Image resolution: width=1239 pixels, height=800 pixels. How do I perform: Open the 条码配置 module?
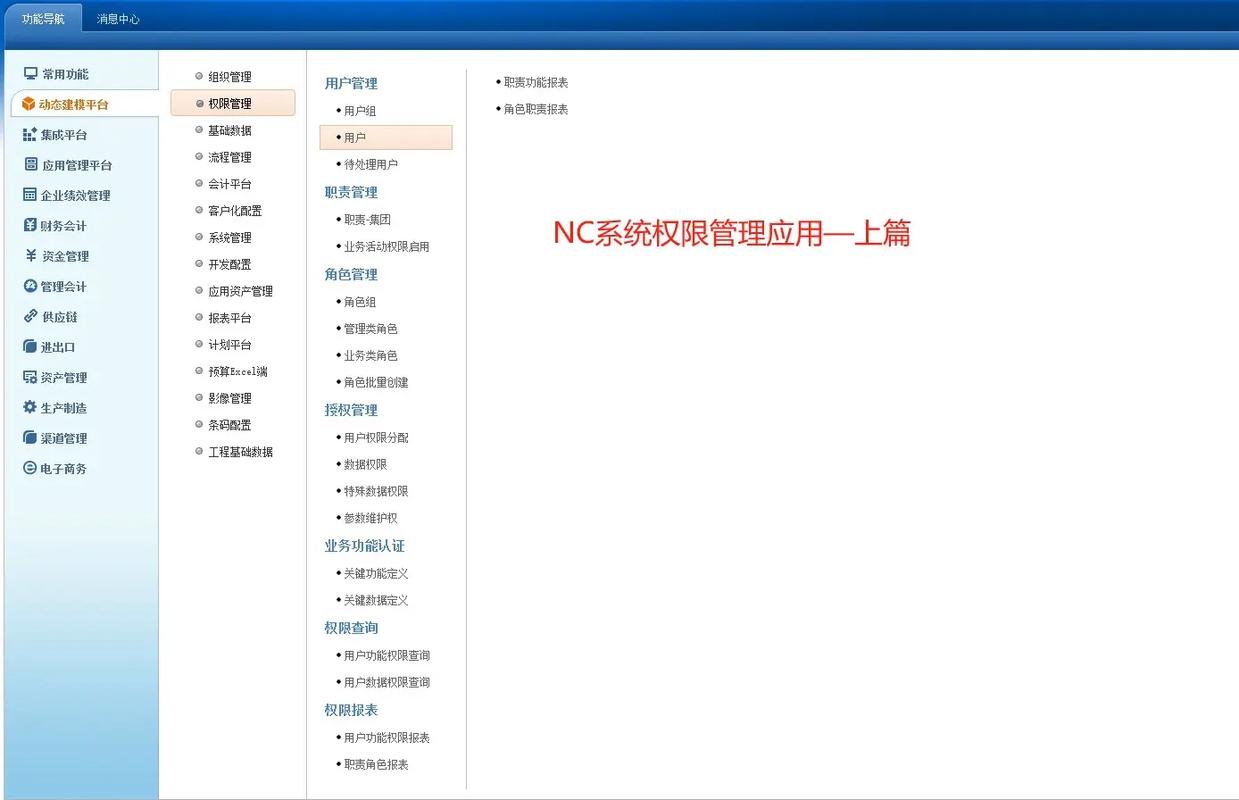(230, 425)
